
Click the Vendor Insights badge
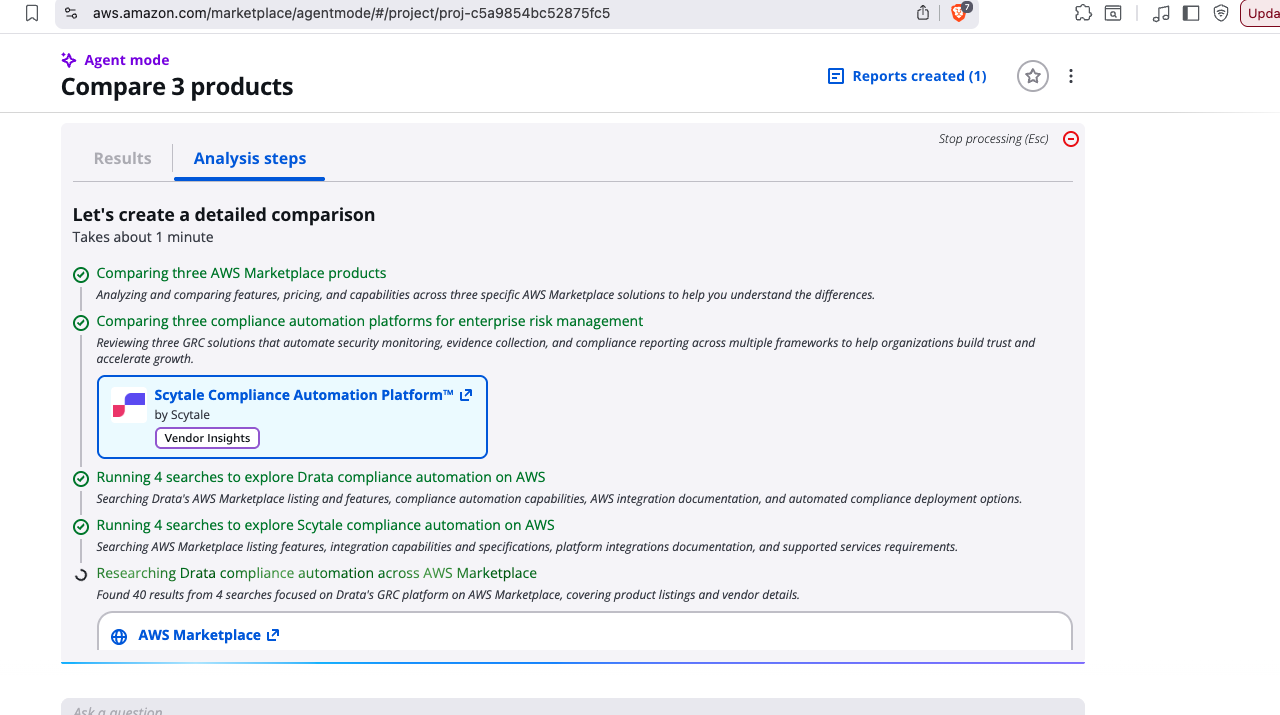[207, 438]
